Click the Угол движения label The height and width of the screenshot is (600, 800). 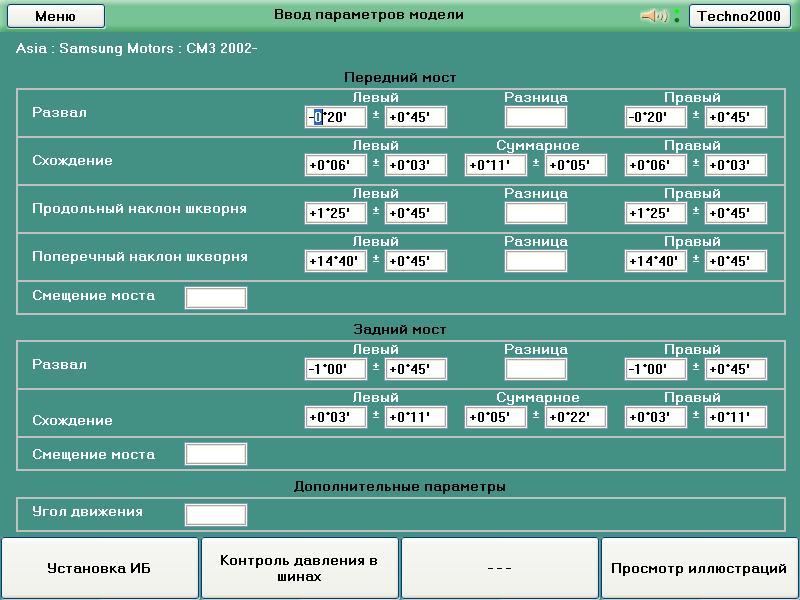[x=87, y=512]
